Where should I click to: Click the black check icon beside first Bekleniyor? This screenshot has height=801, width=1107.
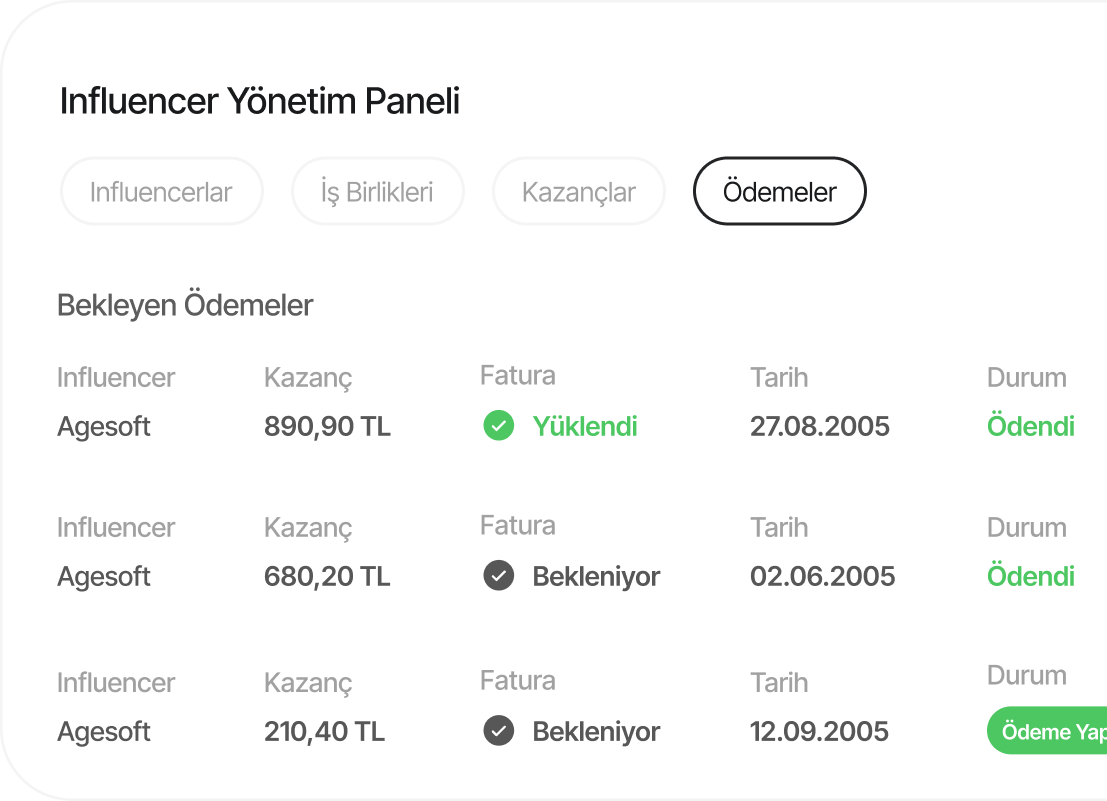(x=498, y=576)
